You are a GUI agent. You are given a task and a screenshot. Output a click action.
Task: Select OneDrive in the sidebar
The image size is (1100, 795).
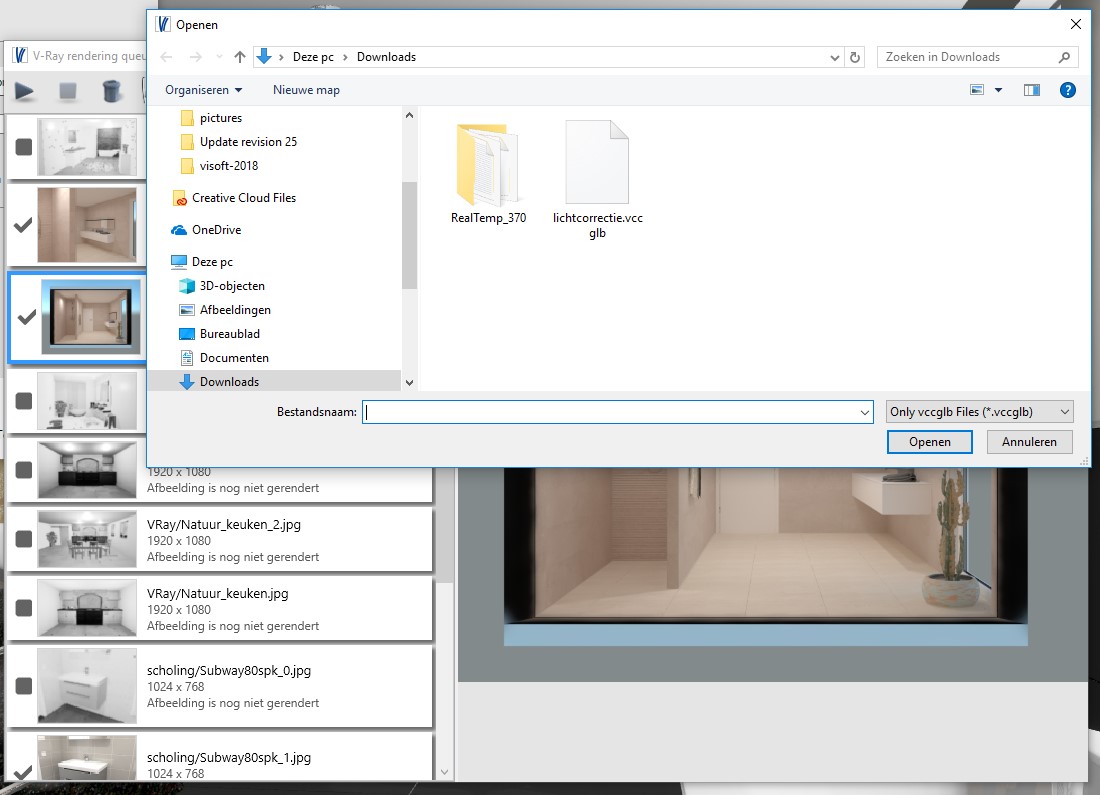(x=215, y=229)
